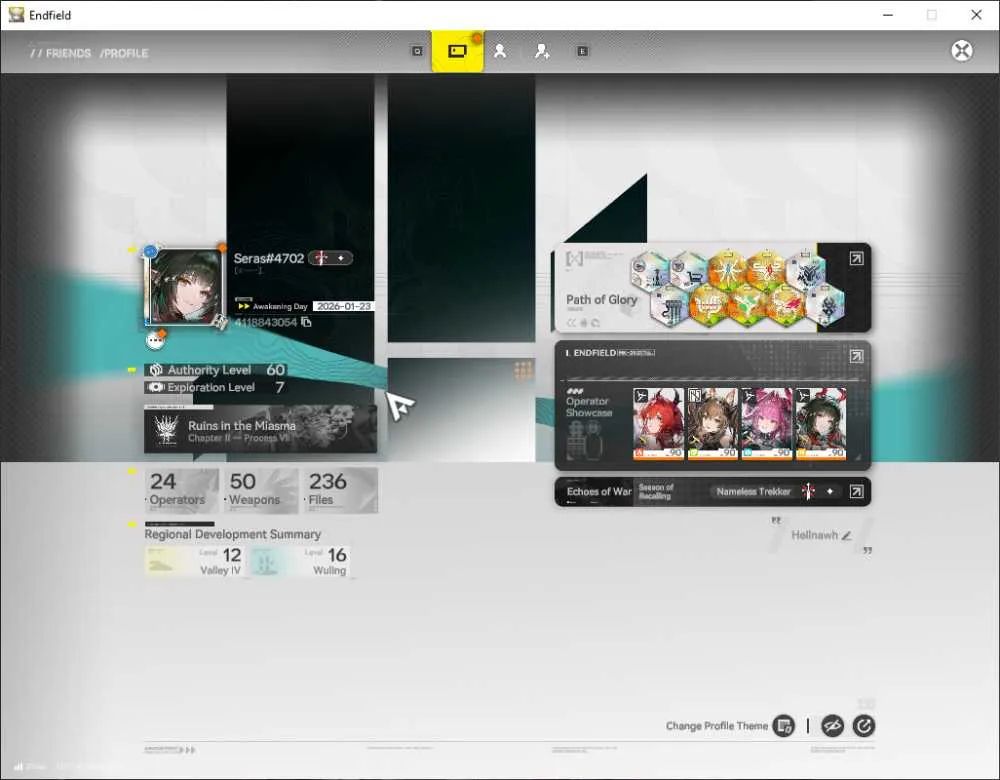Open the 50 Weapons stat card
This screenshot has height=780, width=1000.
(x=261, y=490)
